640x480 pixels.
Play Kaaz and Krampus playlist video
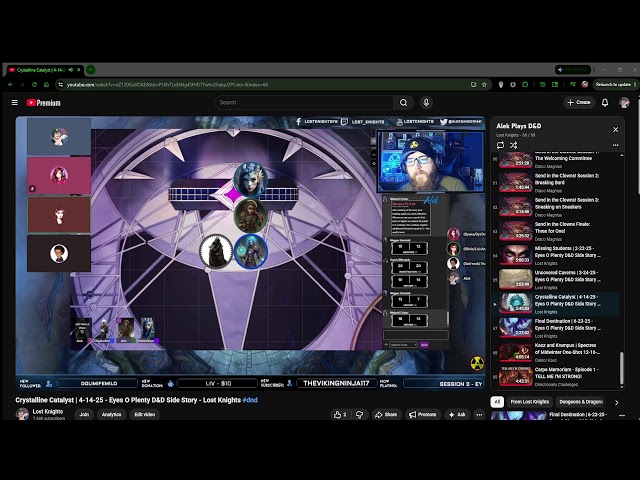pos(556,352)
